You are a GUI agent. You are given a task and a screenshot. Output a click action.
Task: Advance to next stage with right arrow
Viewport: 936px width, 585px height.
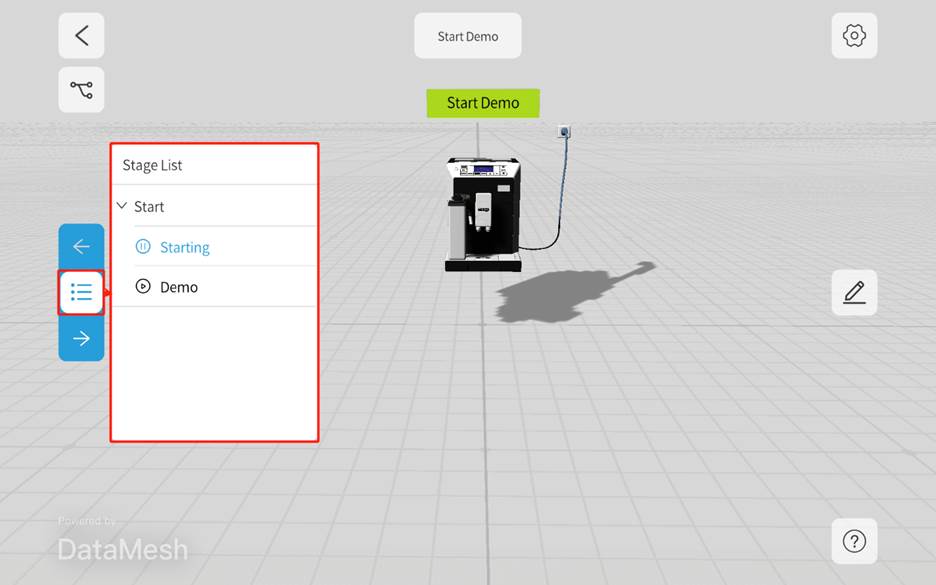pos(81,338)
